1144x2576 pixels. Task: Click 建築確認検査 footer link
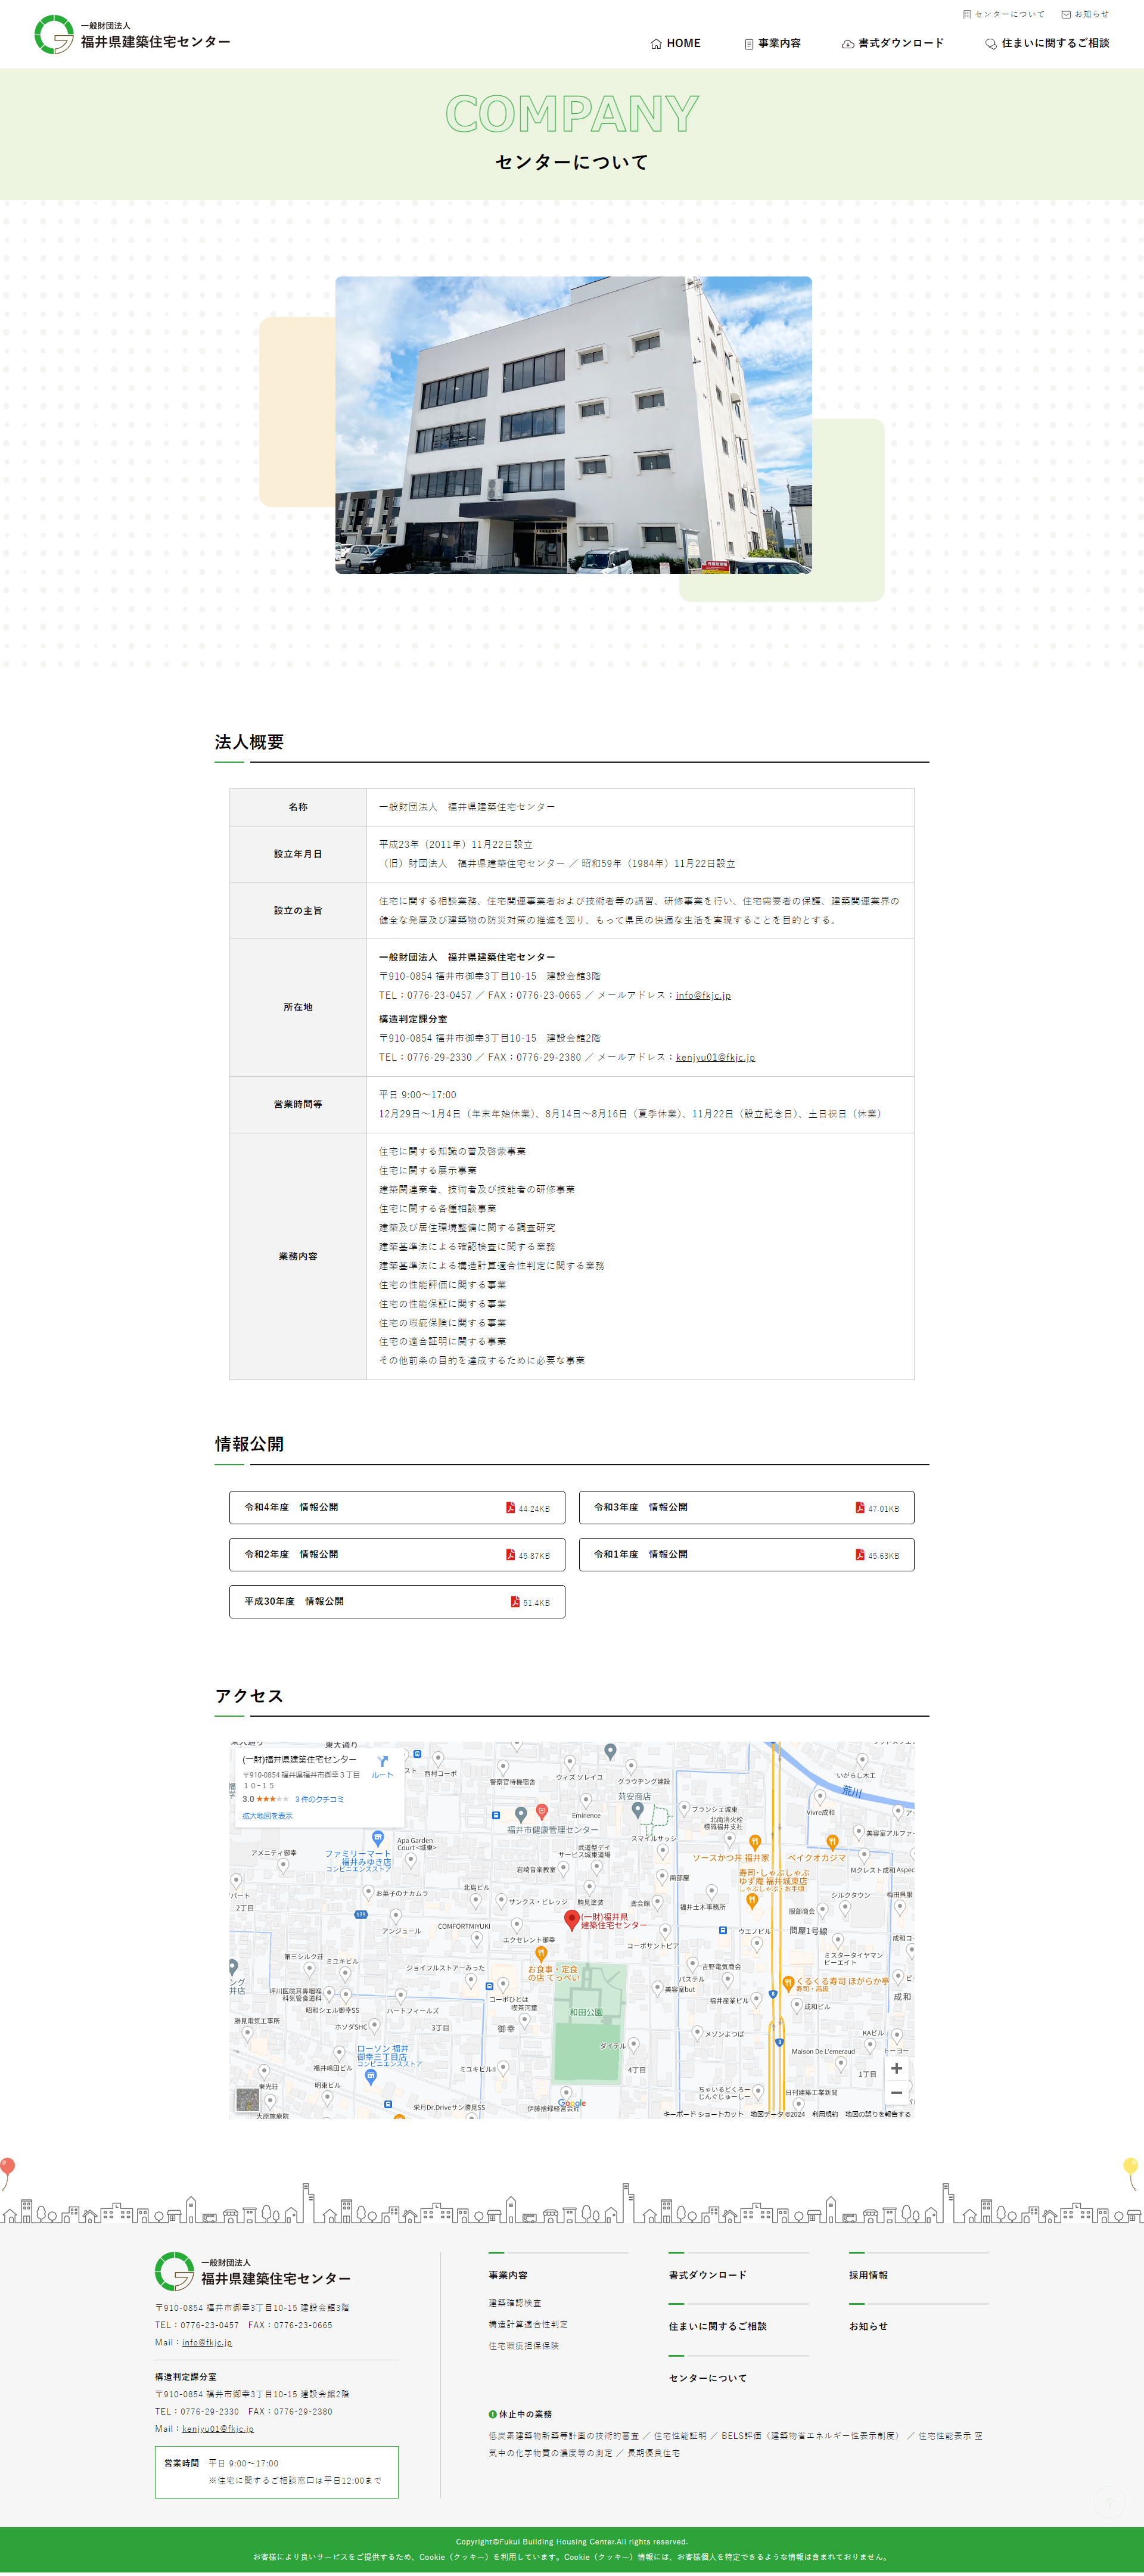515,2303
